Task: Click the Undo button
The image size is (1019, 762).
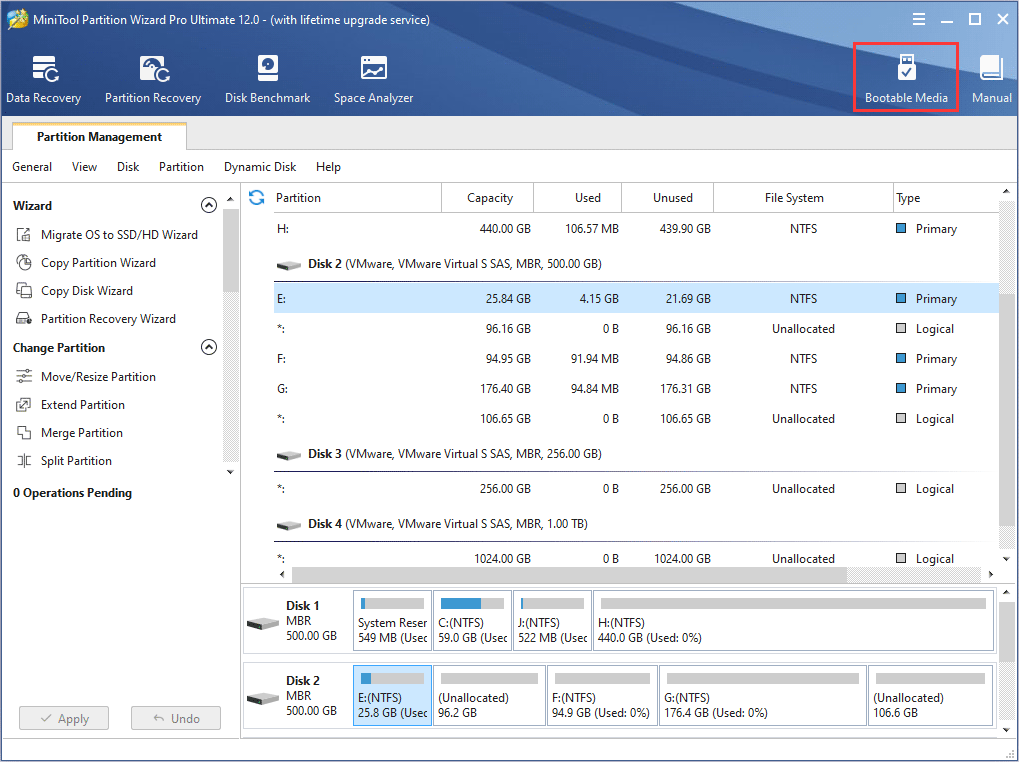Action: (x=175, y=718)
